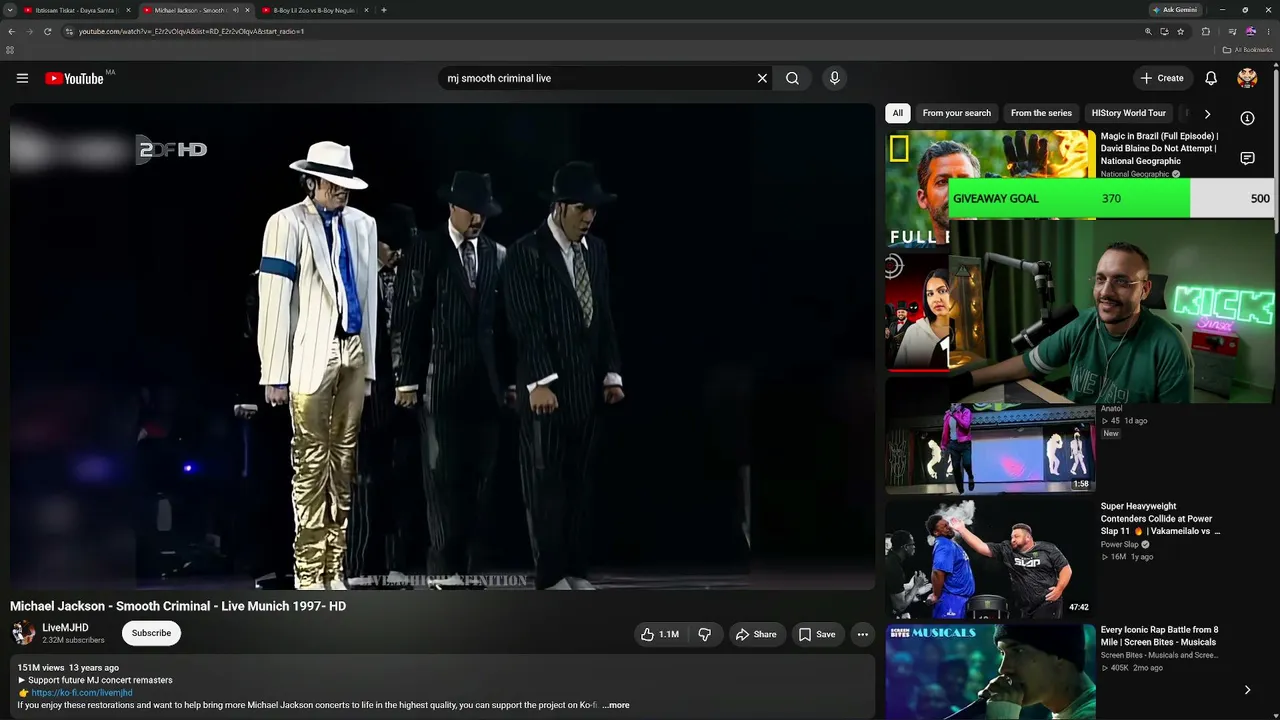The image size is (1280, 720).
Task: Open the All Bookmarks folder
Action: click(1248, 50)
